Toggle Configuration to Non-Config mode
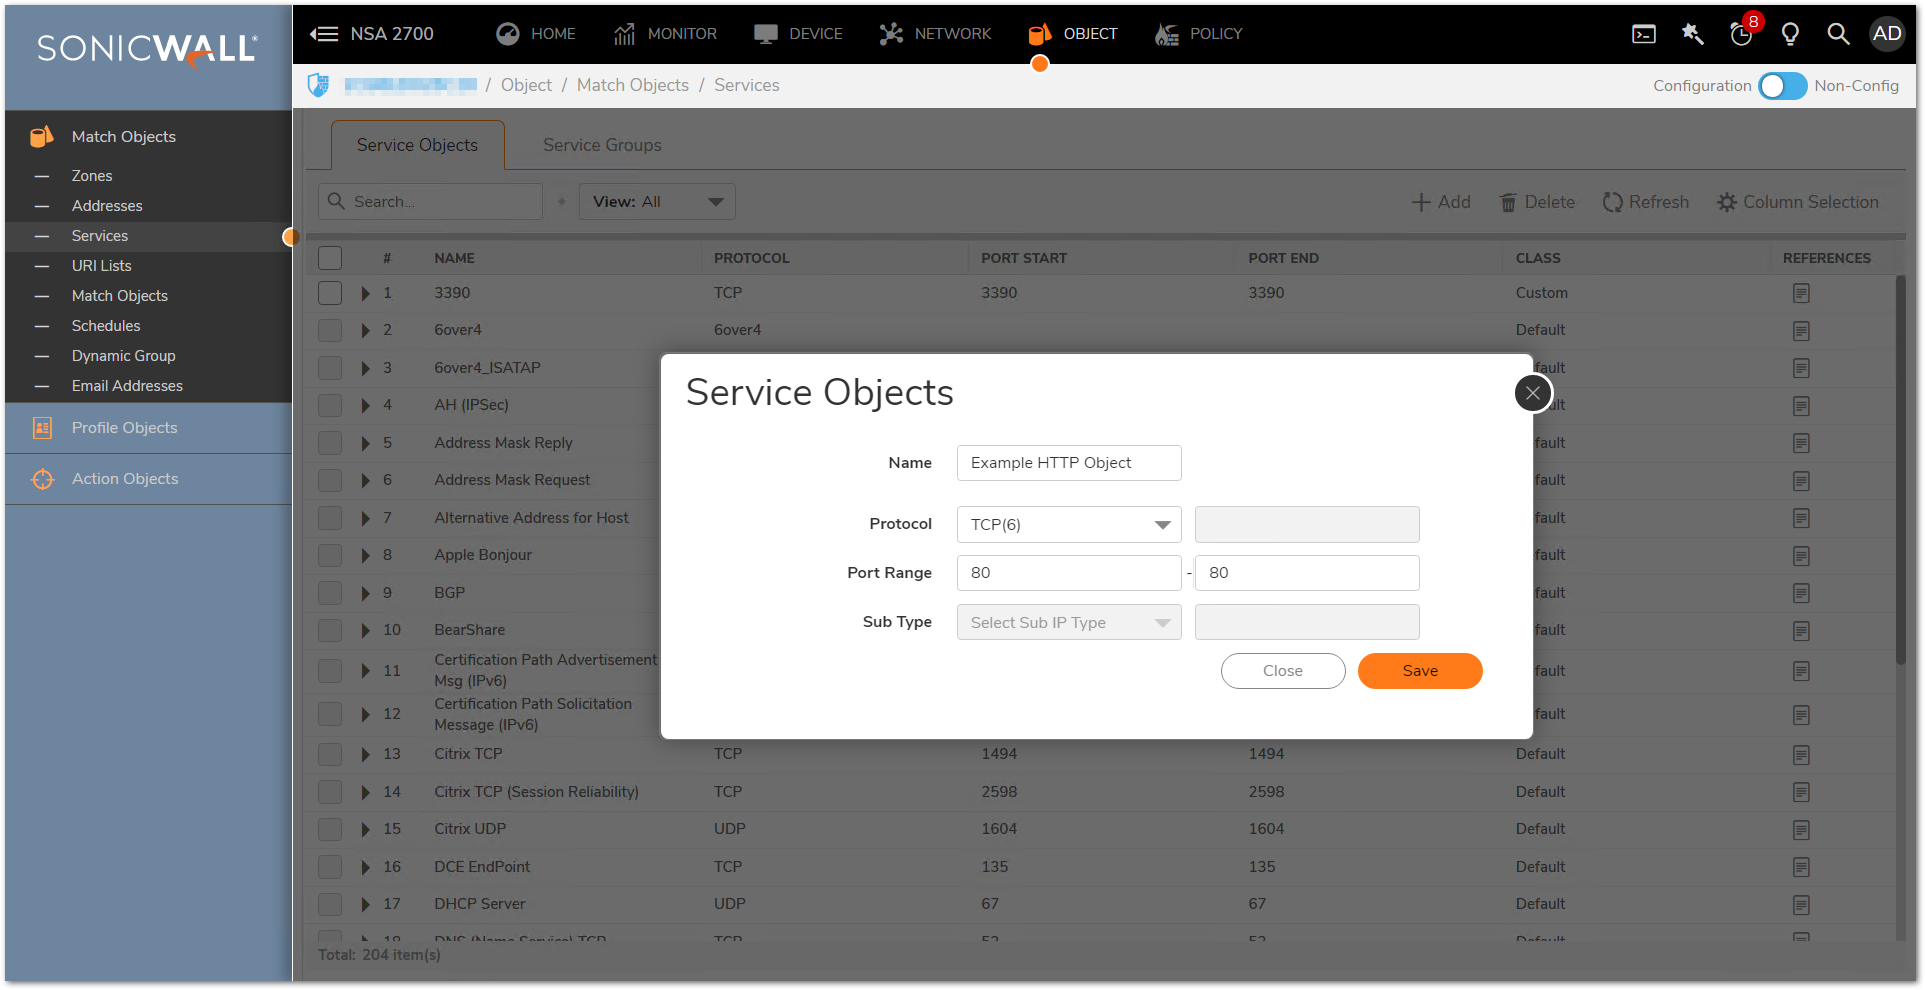 click(x=1782, y=86)
